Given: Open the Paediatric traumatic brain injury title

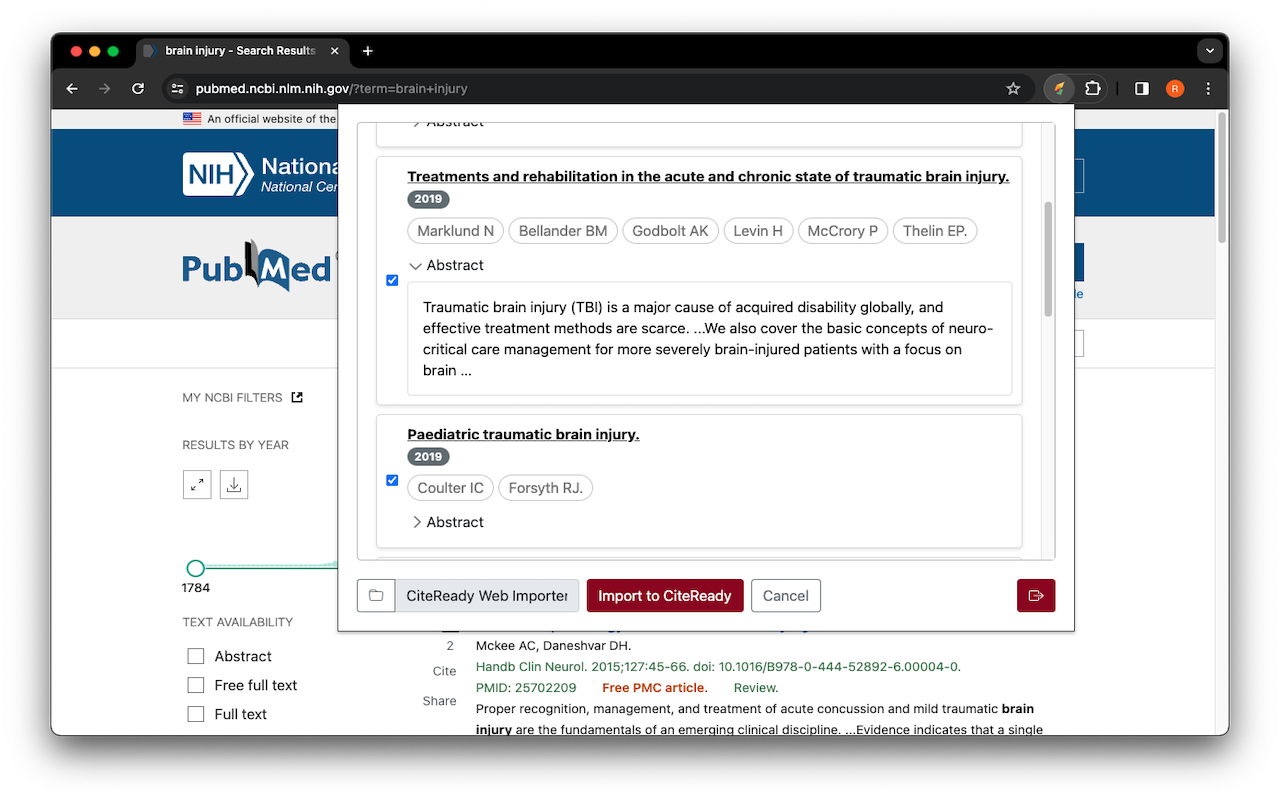Looking at the screenshot, I should pos(523,434).
